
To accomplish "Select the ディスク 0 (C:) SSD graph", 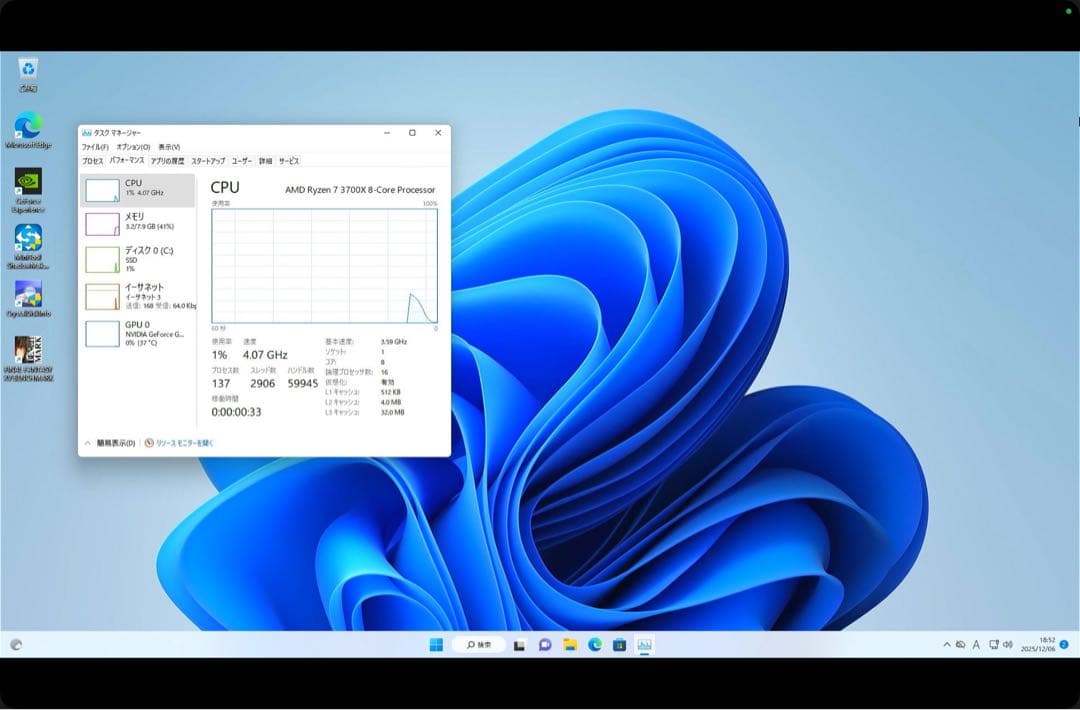I will tap(137, 260).
